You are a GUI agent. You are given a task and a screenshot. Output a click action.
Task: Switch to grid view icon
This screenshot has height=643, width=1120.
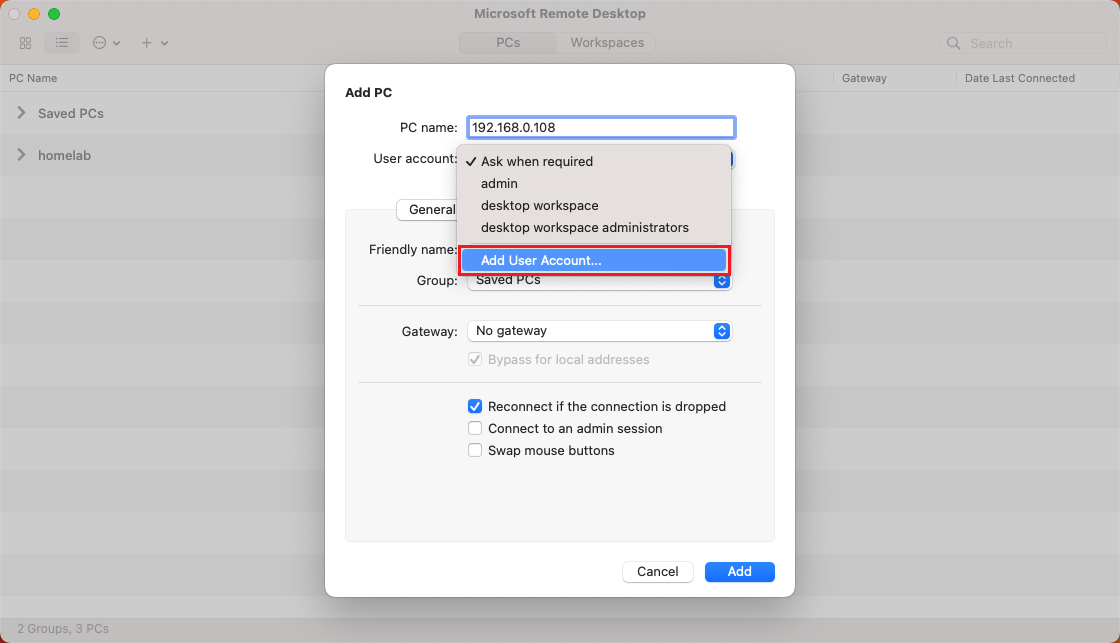click(26, 43)
